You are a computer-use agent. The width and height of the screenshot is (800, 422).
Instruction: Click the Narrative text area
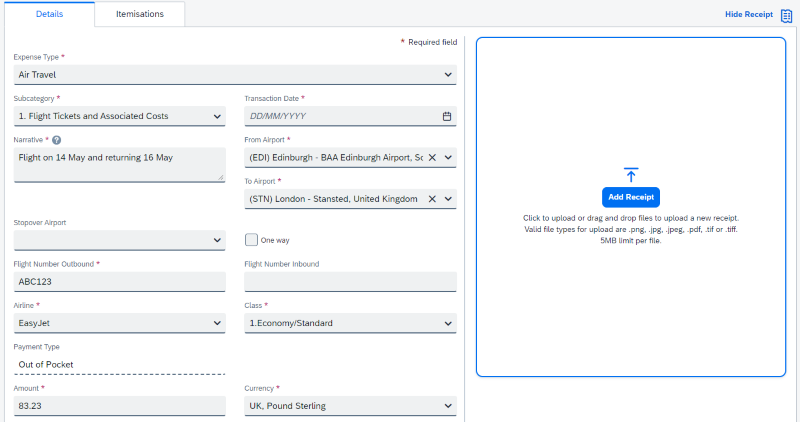pos(119,164)
